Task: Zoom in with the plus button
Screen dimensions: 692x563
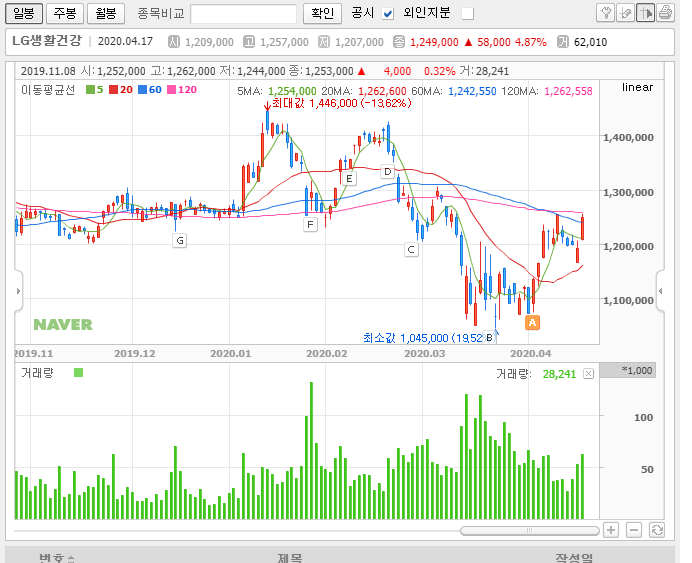Action: [x=611, y=530]
